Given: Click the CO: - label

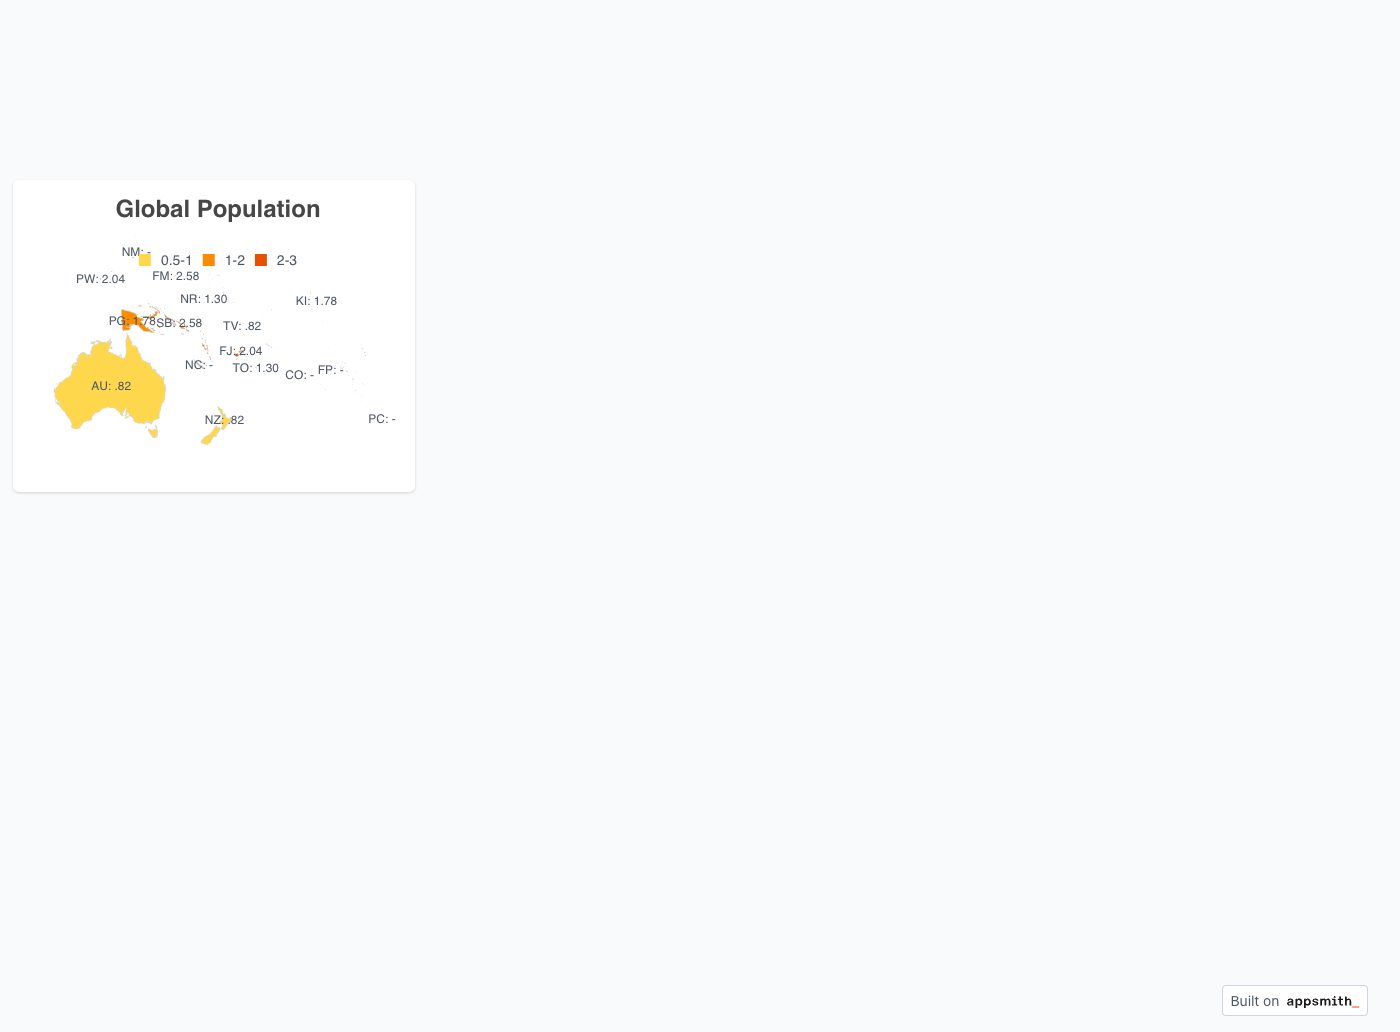Looking at the screenshot, I should pyautogui.click(x=299, y=375).
